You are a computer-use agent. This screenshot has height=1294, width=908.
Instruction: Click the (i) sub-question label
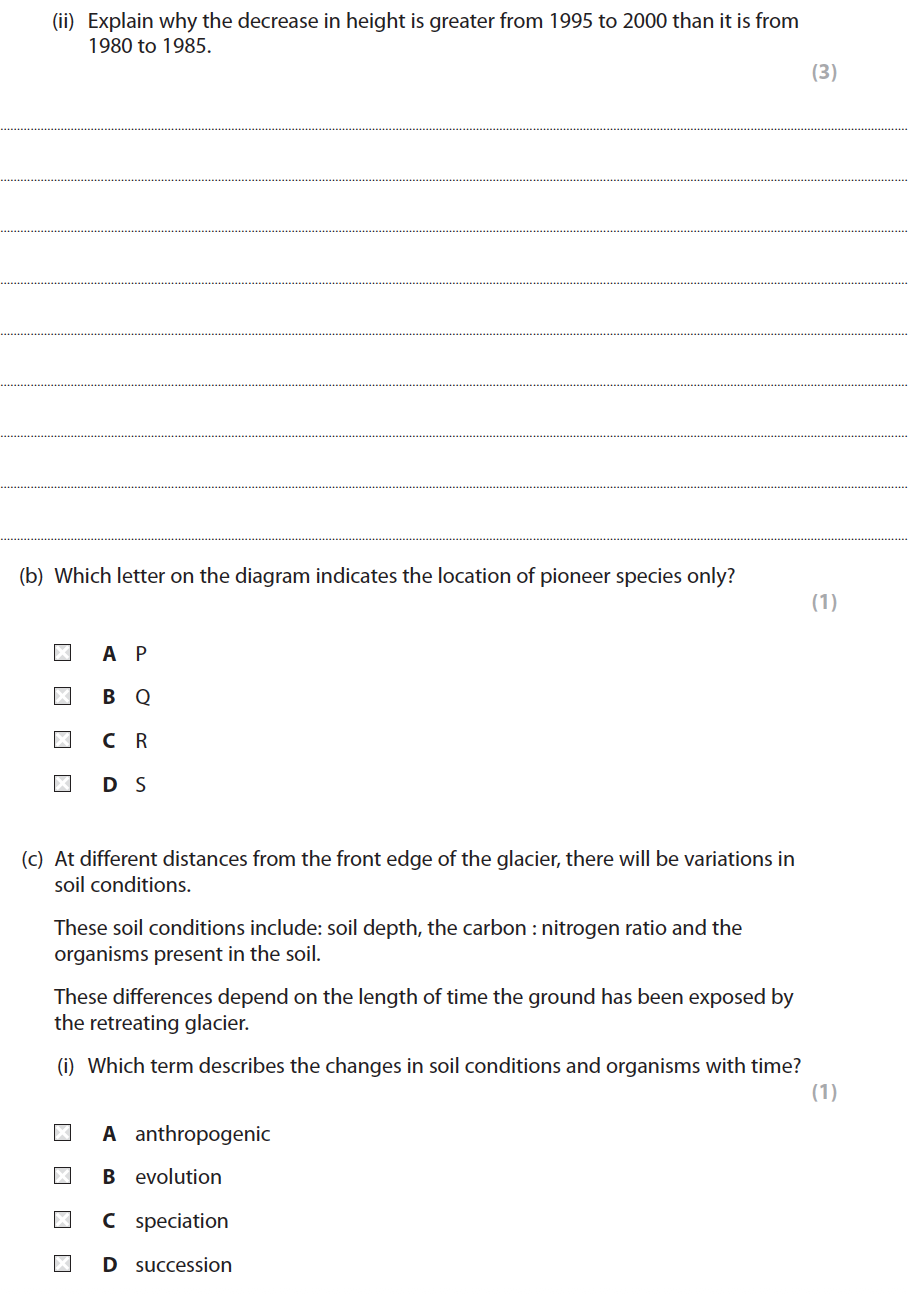[66, 1066]
